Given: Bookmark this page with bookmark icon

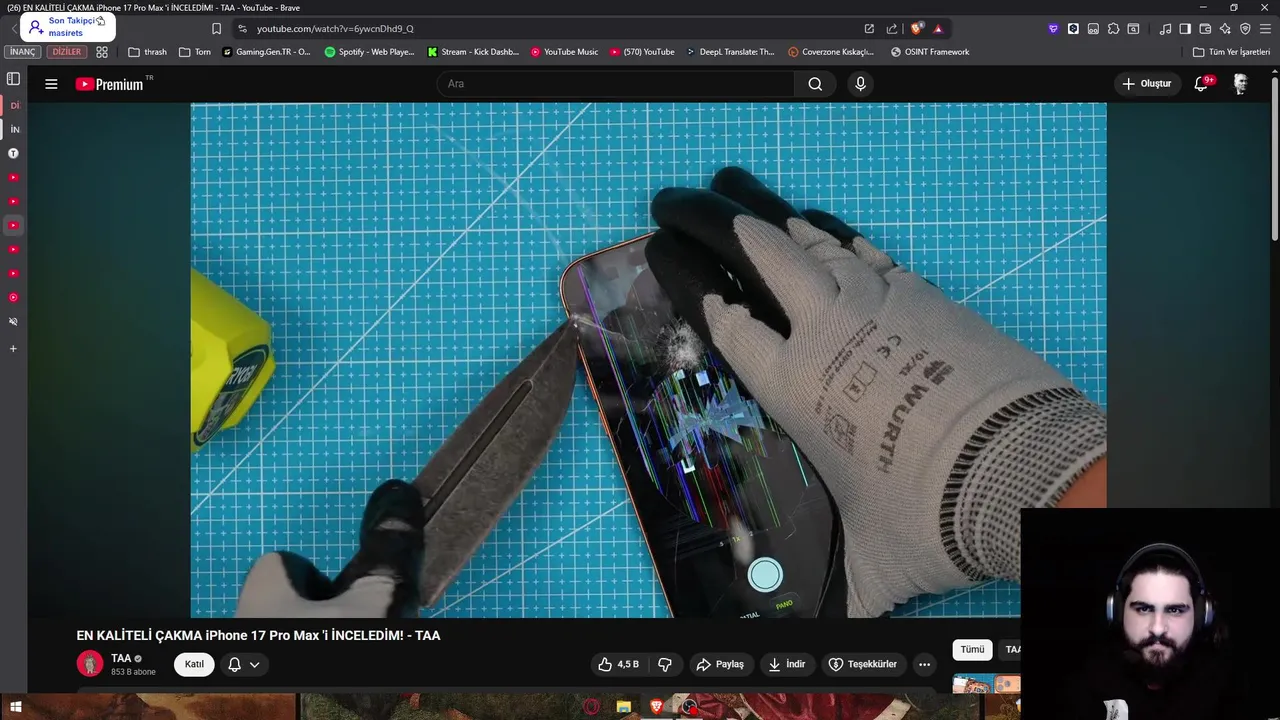Looking at the screenshot, I should pos(216,28).
